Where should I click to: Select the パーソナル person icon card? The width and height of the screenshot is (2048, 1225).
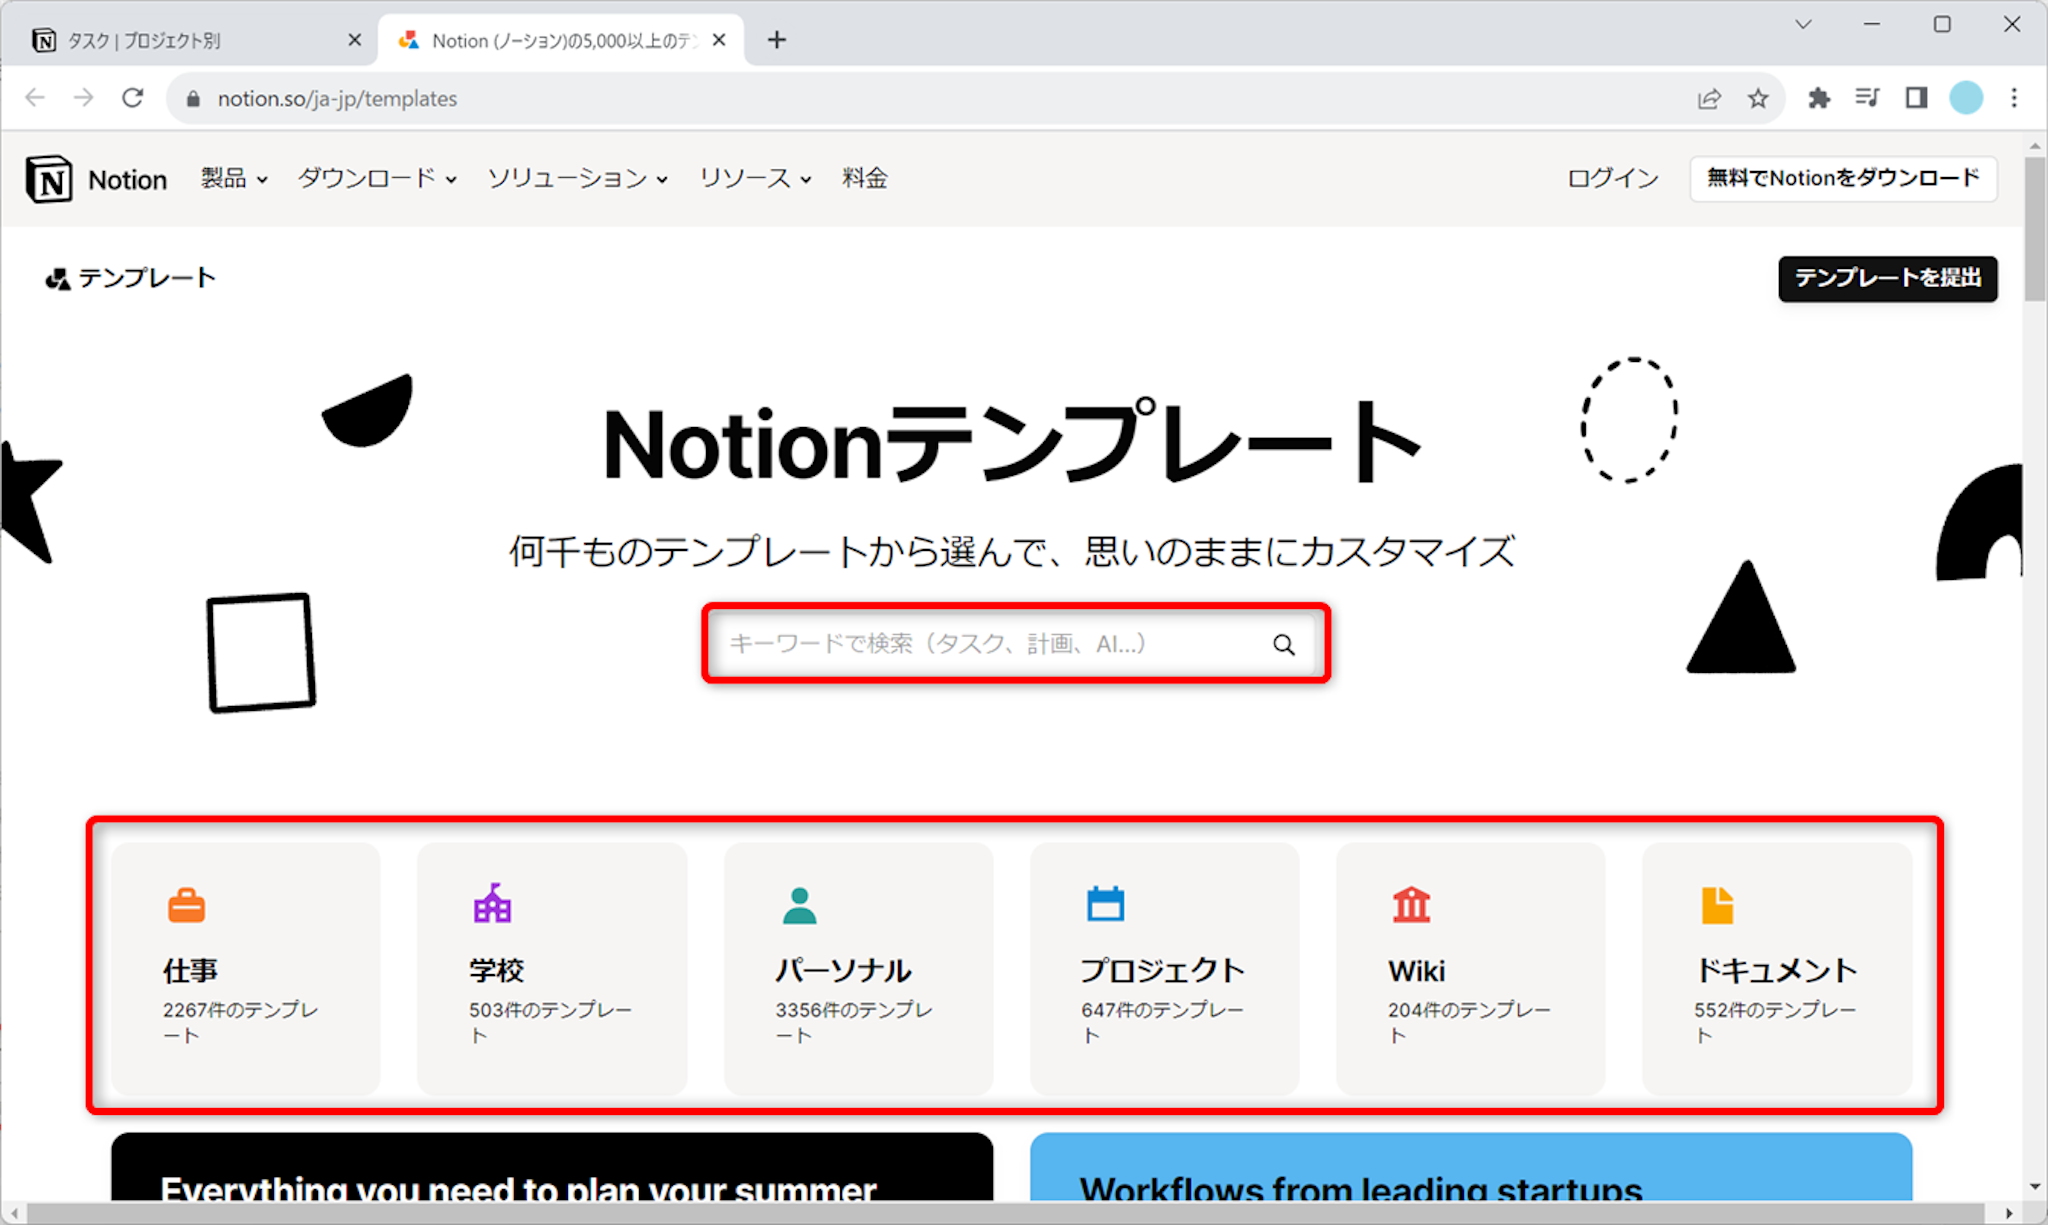(858, 967)
